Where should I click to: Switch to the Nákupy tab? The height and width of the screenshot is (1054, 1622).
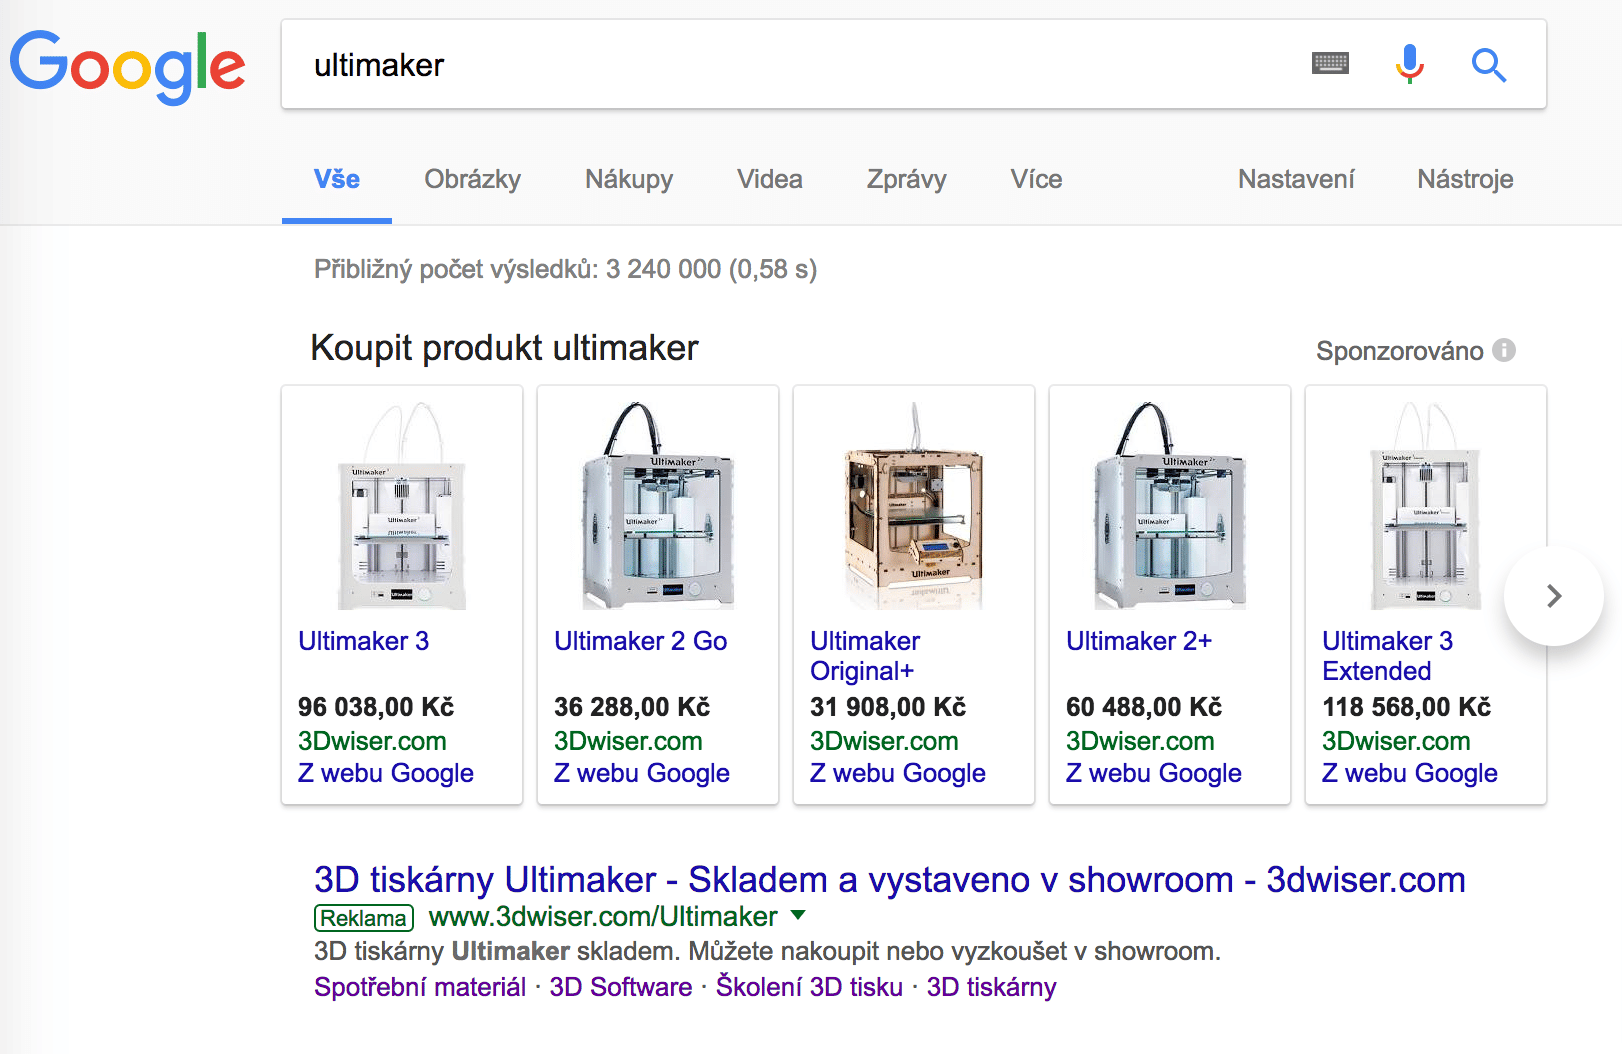point(629,179)
